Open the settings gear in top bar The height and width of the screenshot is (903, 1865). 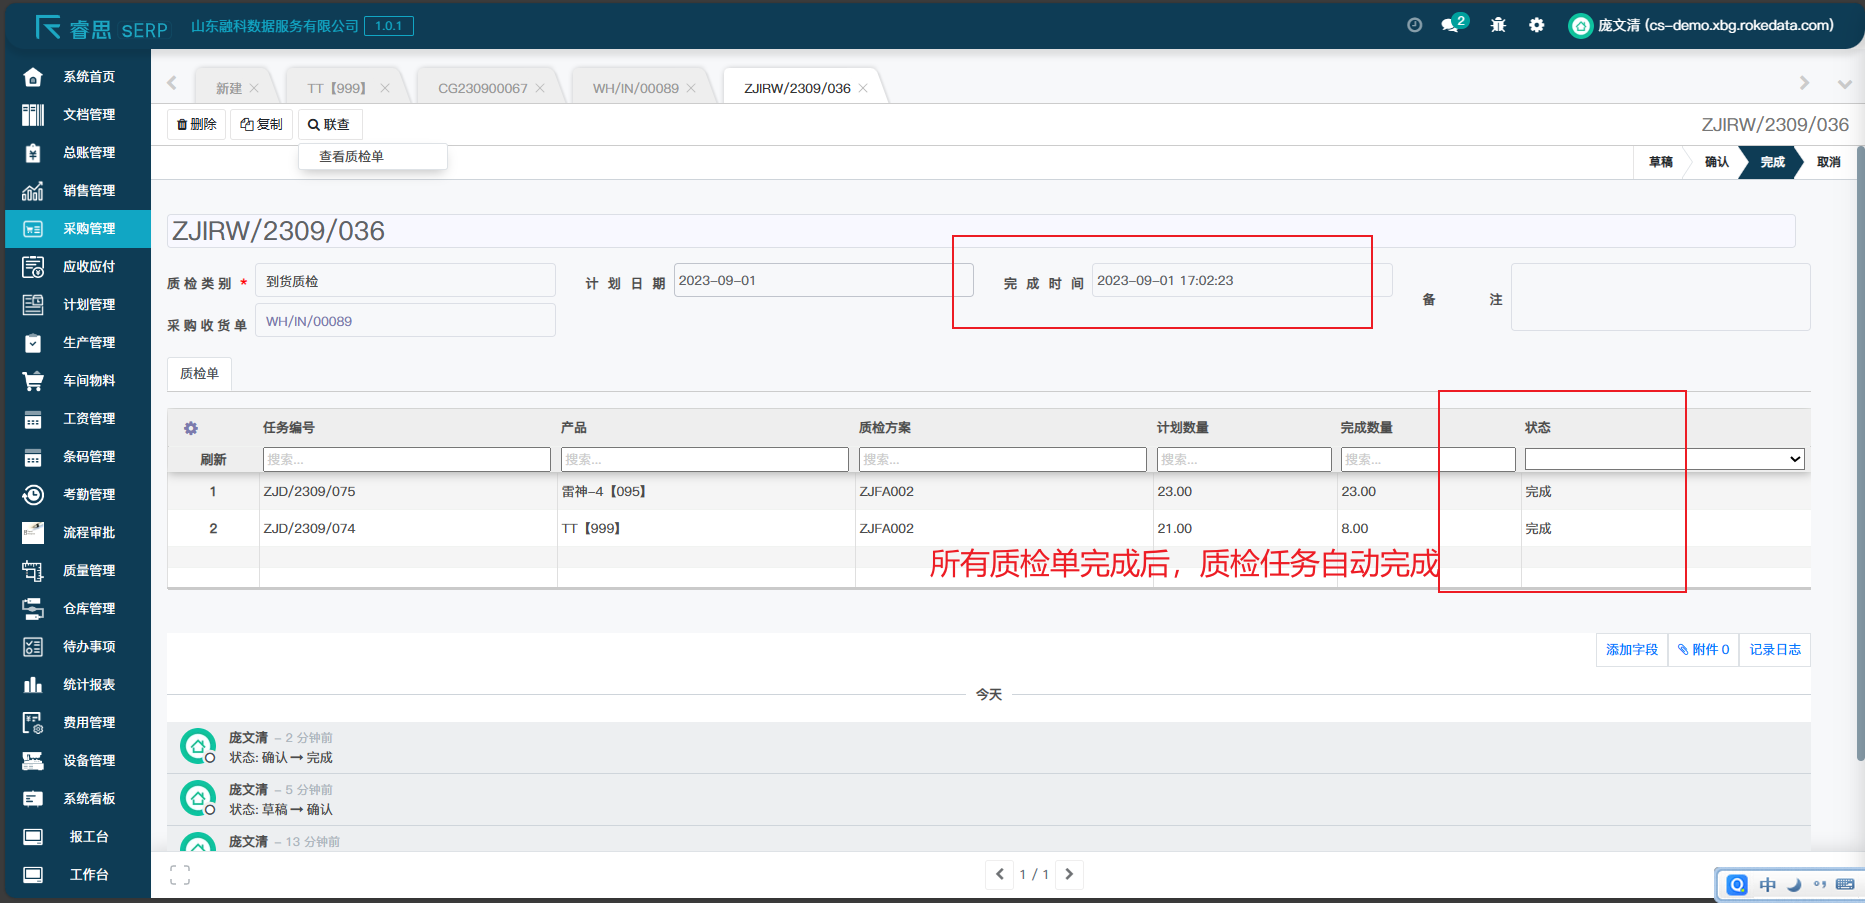1536,25
